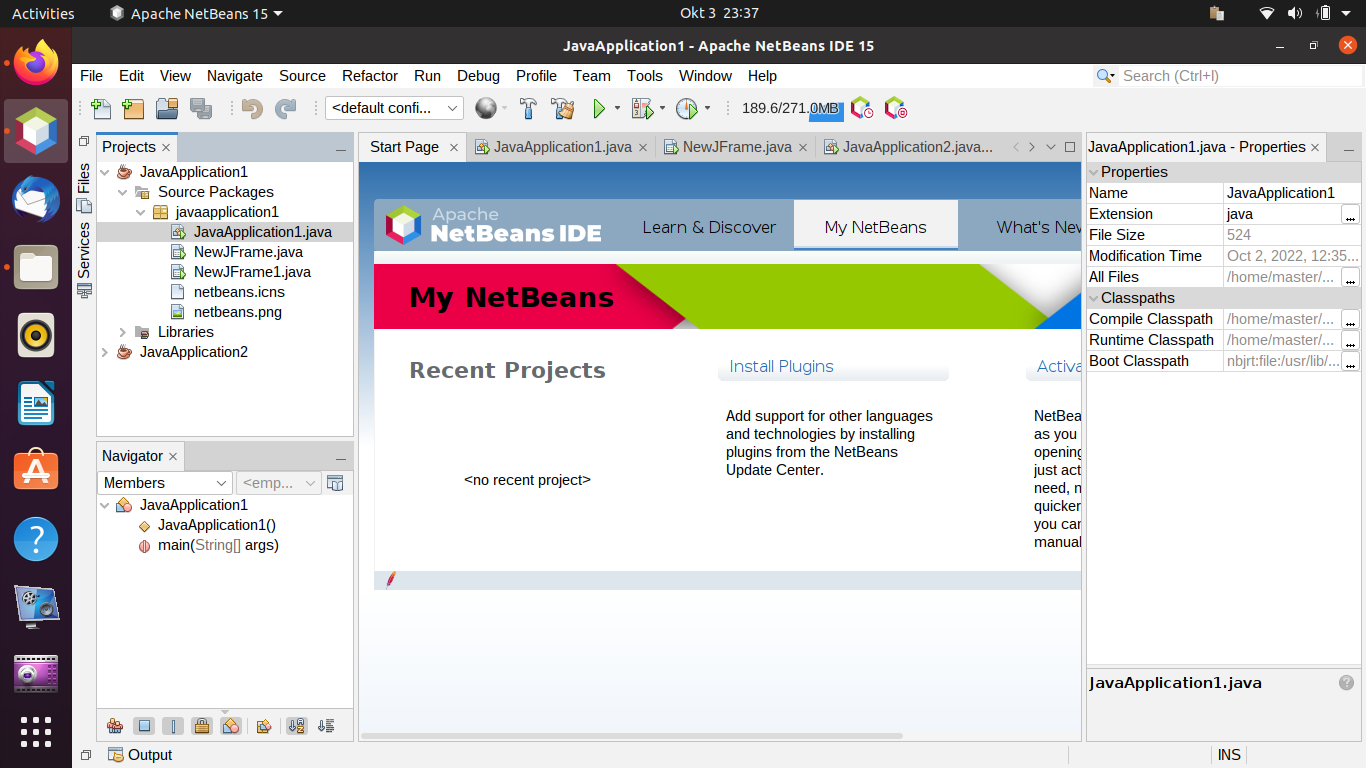1366x768 pixels.
Task: Close the Start Page tab
Action: 453,147
